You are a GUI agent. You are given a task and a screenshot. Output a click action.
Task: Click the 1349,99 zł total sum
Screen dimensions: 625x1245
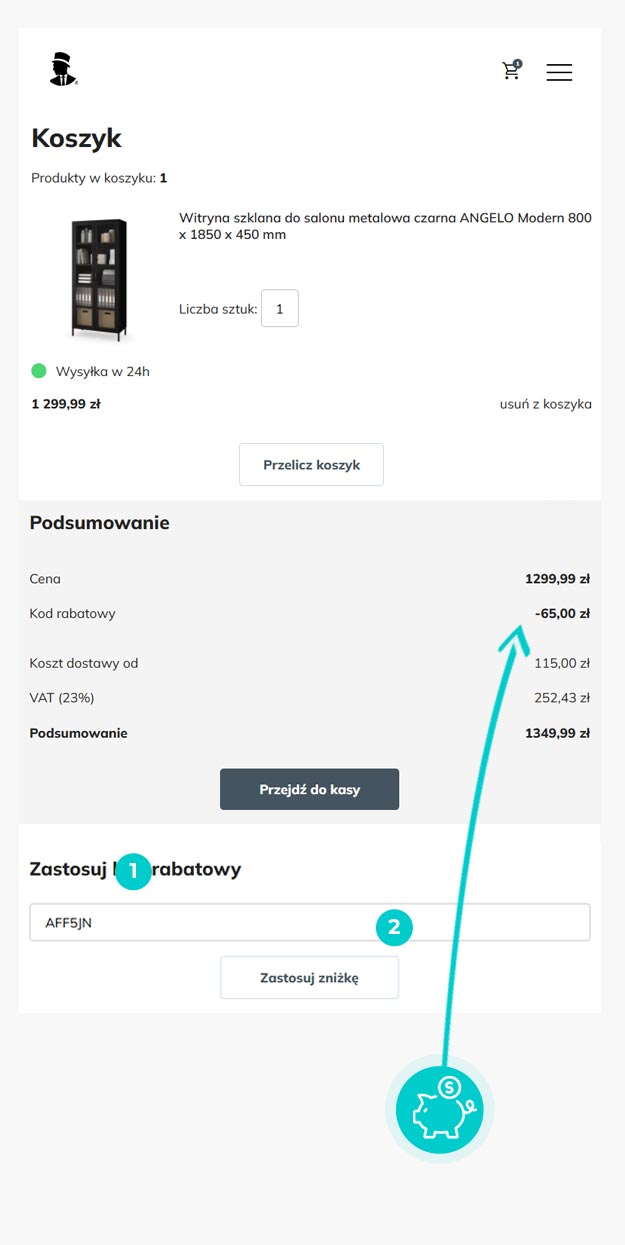tap(557, 733)
